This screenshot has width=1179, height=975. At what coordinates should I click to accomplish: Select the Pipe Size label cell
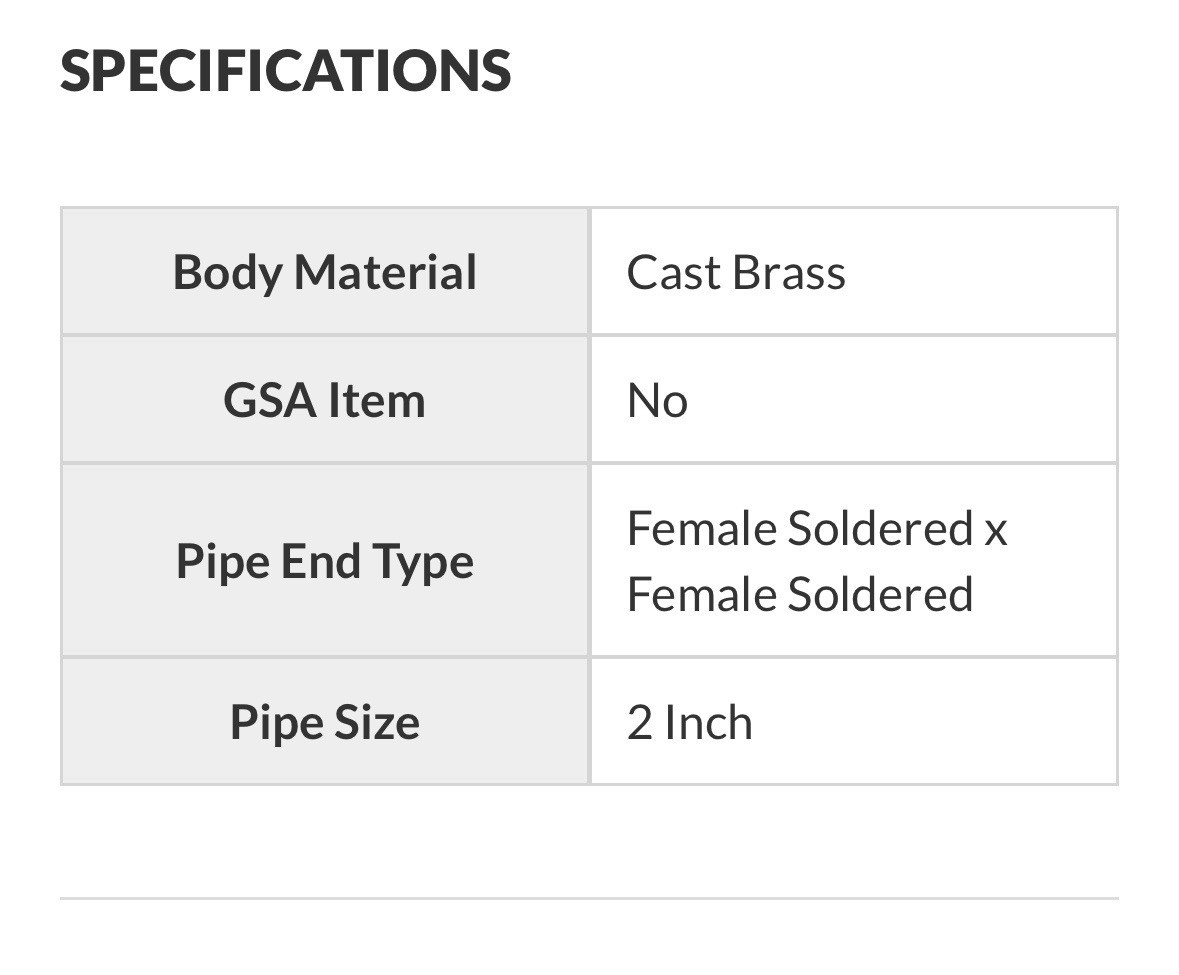coord(325,722)
